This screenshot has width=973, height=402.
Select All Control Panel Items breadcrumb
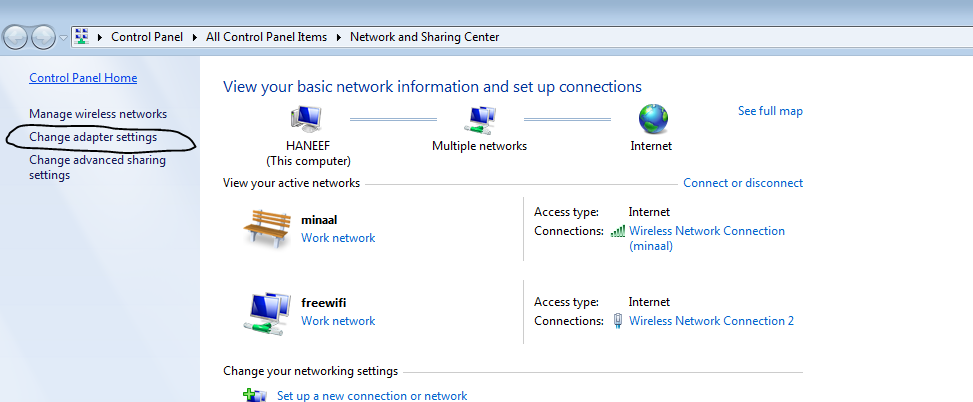click(266, 37)
